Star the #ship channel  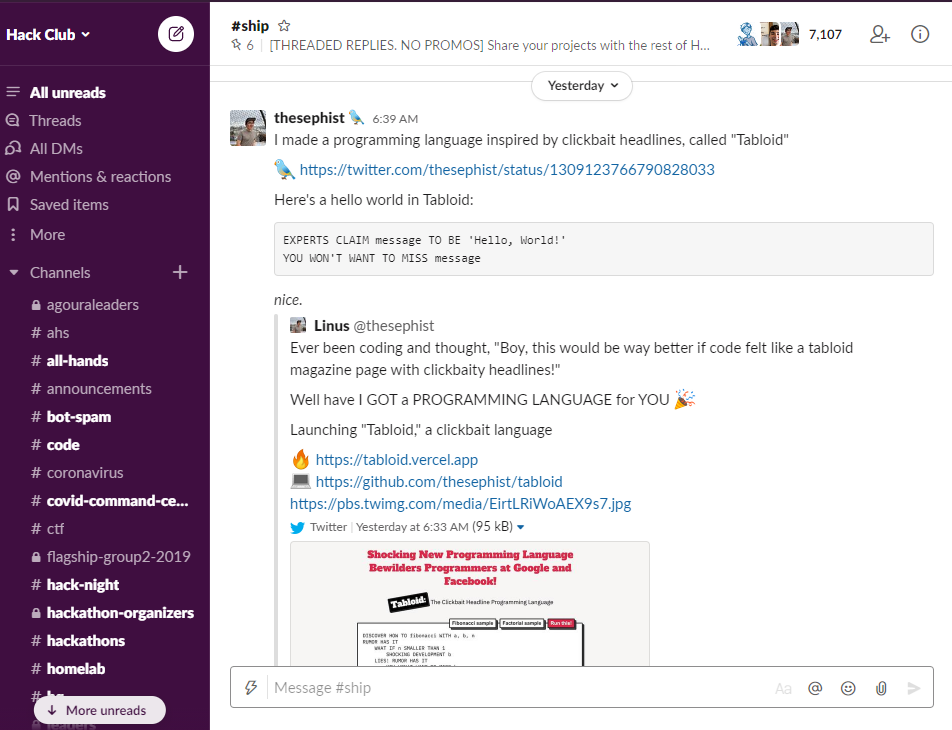coord(284,26)
